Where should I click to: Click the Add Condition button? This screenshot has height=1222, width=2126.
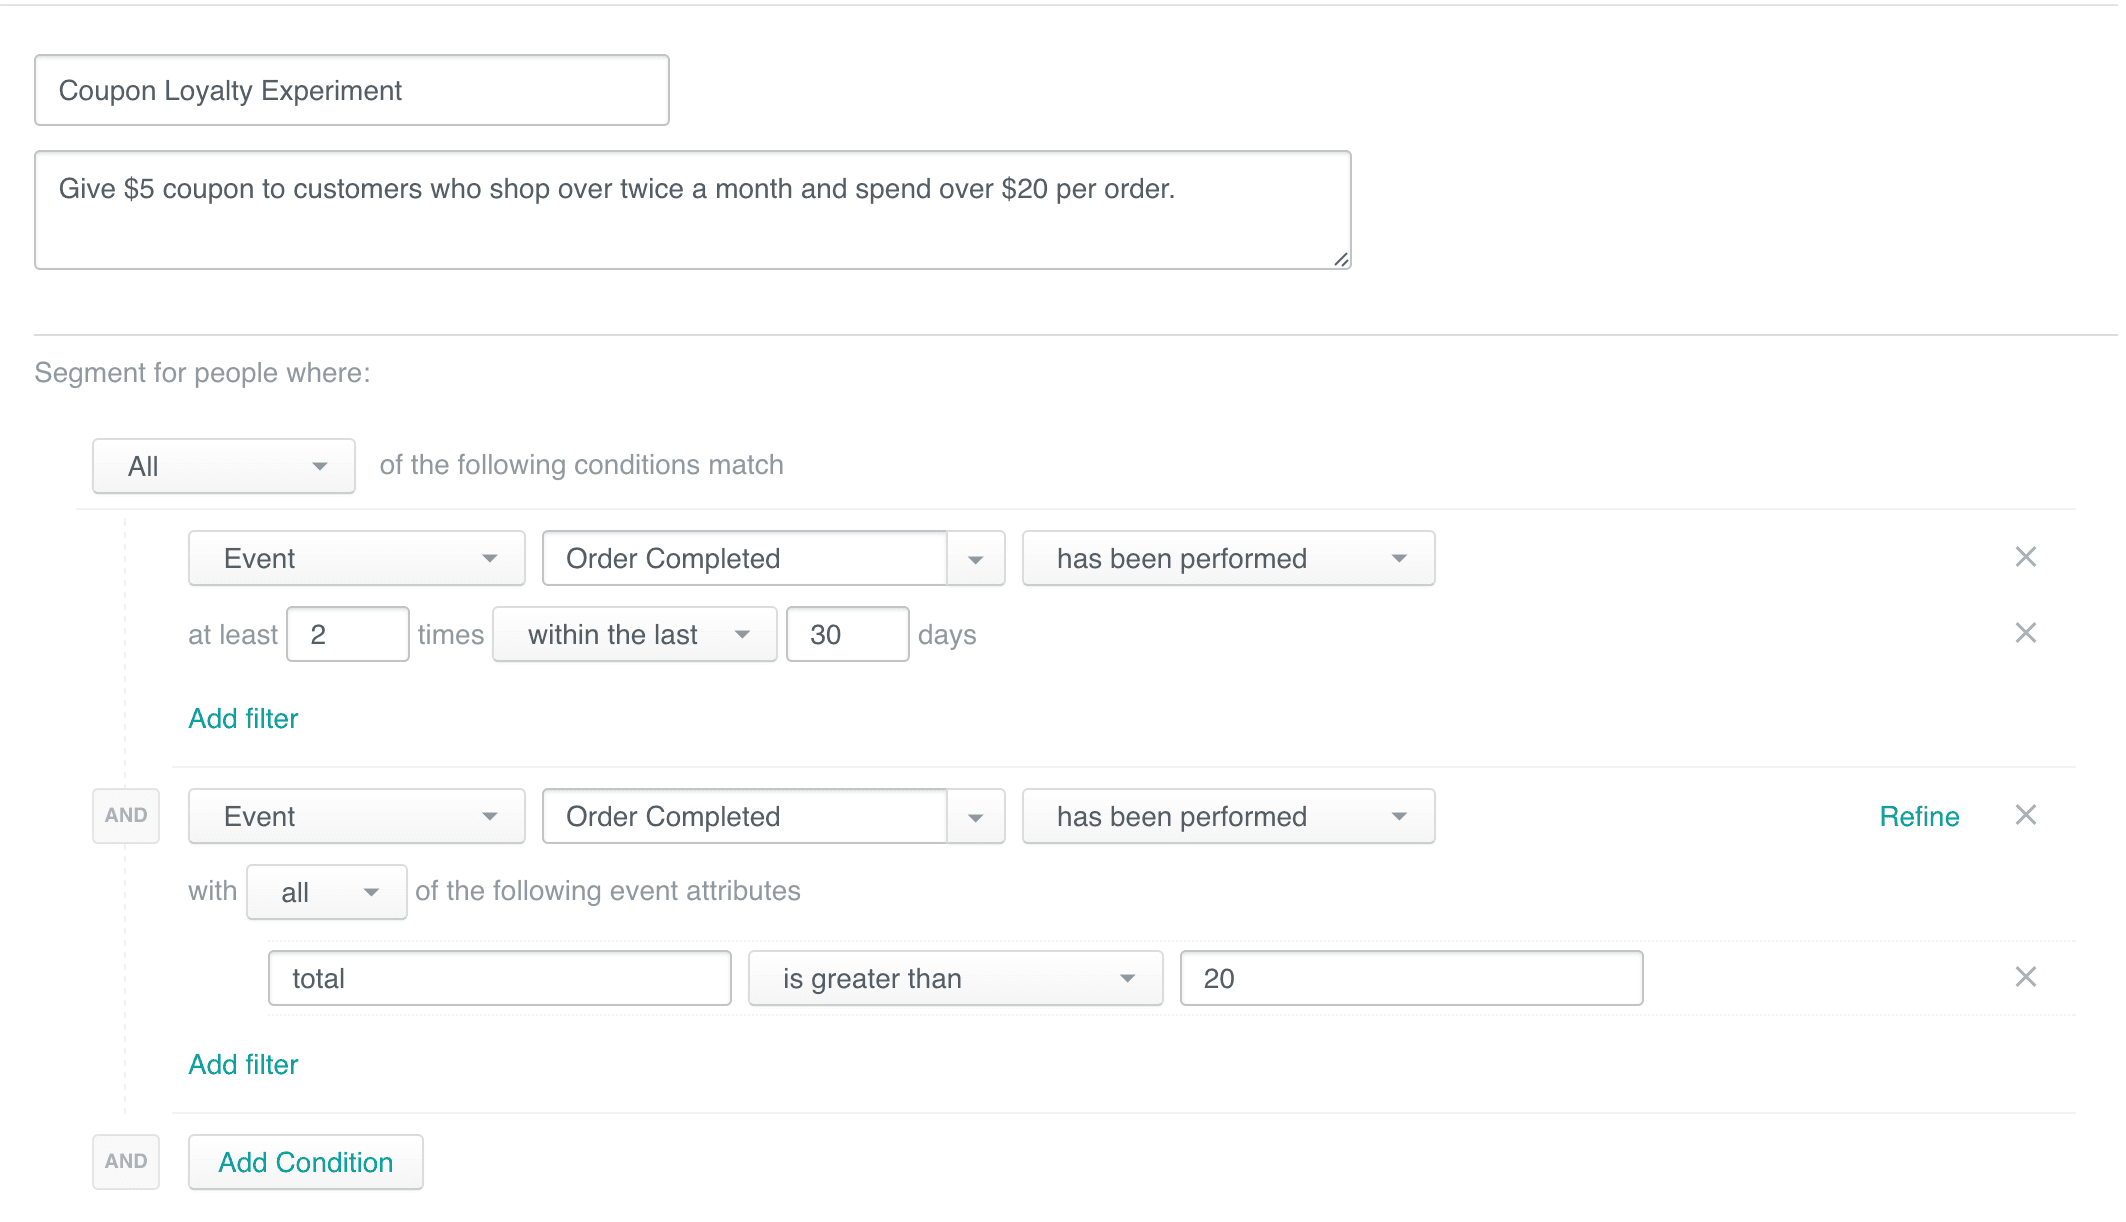(x=305, y=1162)
